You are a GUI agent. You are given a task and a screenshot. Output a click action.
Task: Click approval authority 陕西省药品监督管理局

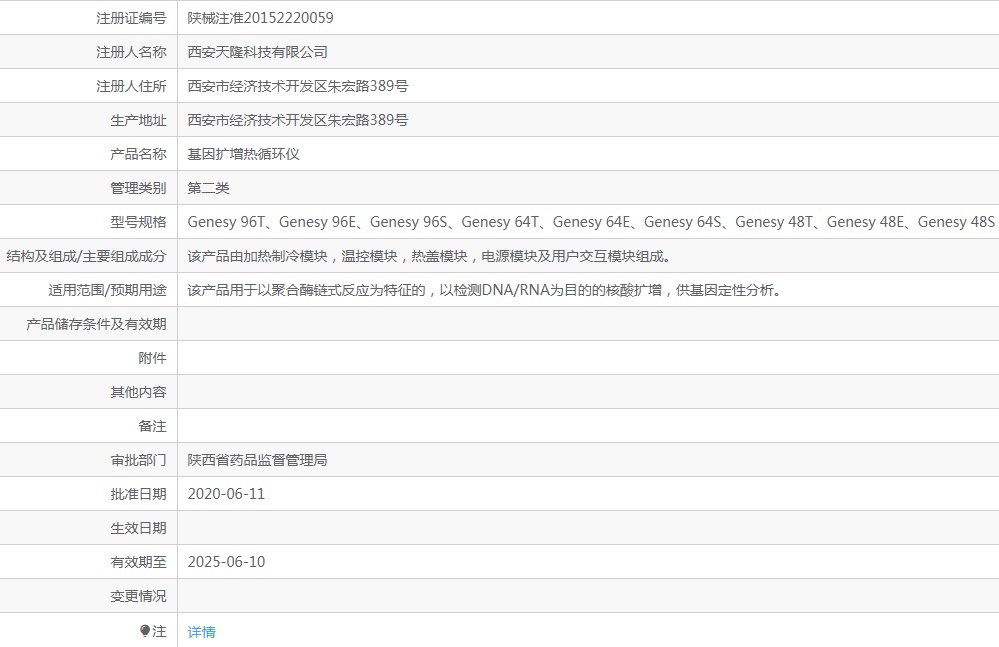click(257, 460)
